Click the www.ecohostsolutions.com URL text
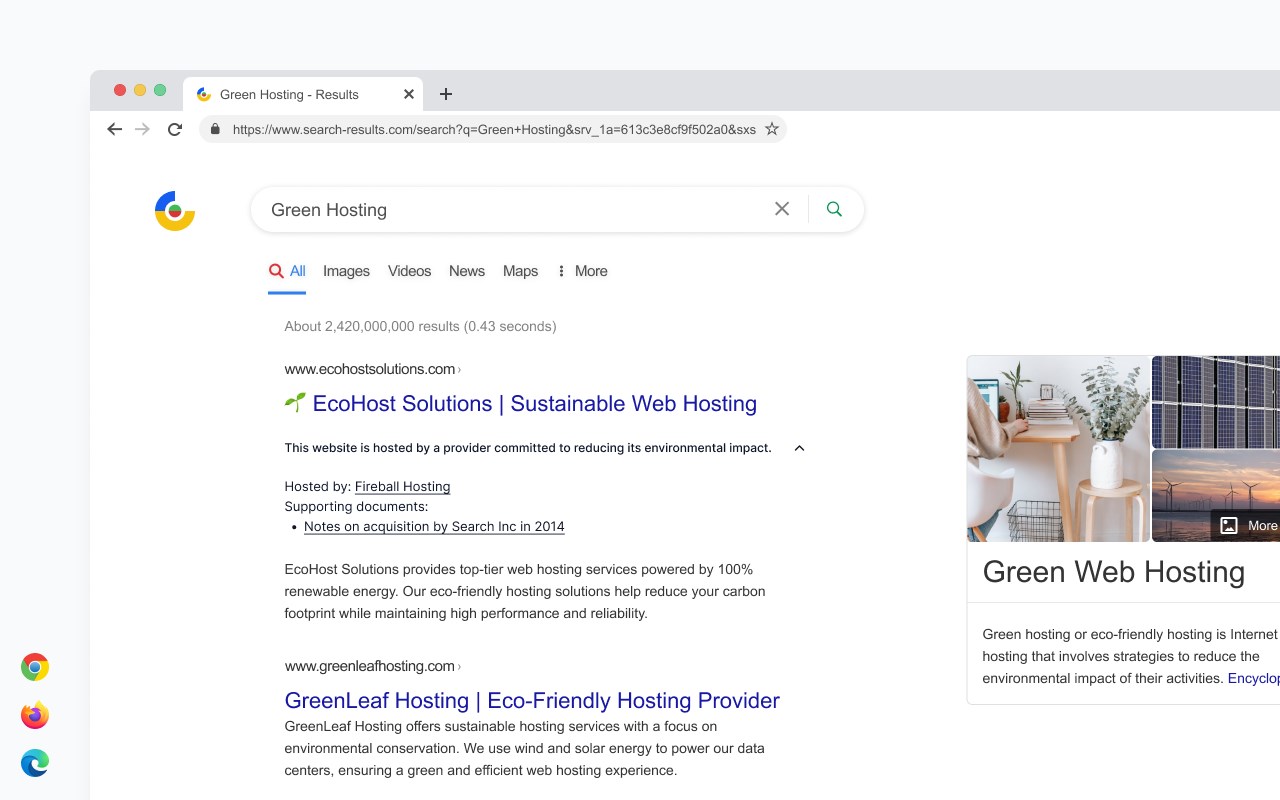Viewport: 1280px width, 800px height. pos(370,369)
